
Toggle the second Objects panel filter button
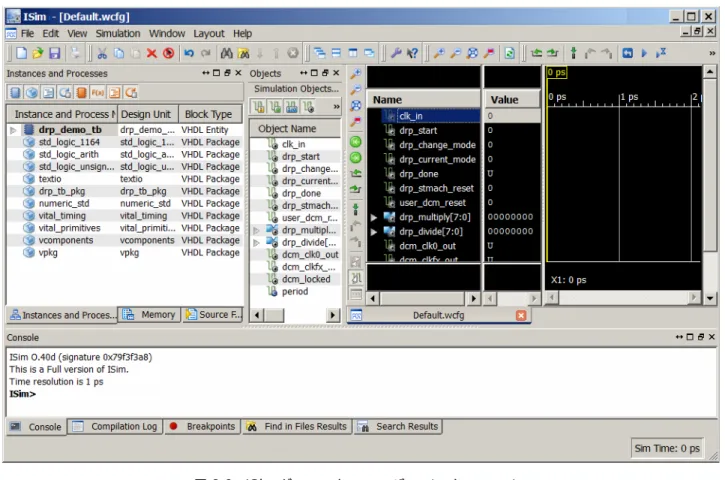point(276,107)
